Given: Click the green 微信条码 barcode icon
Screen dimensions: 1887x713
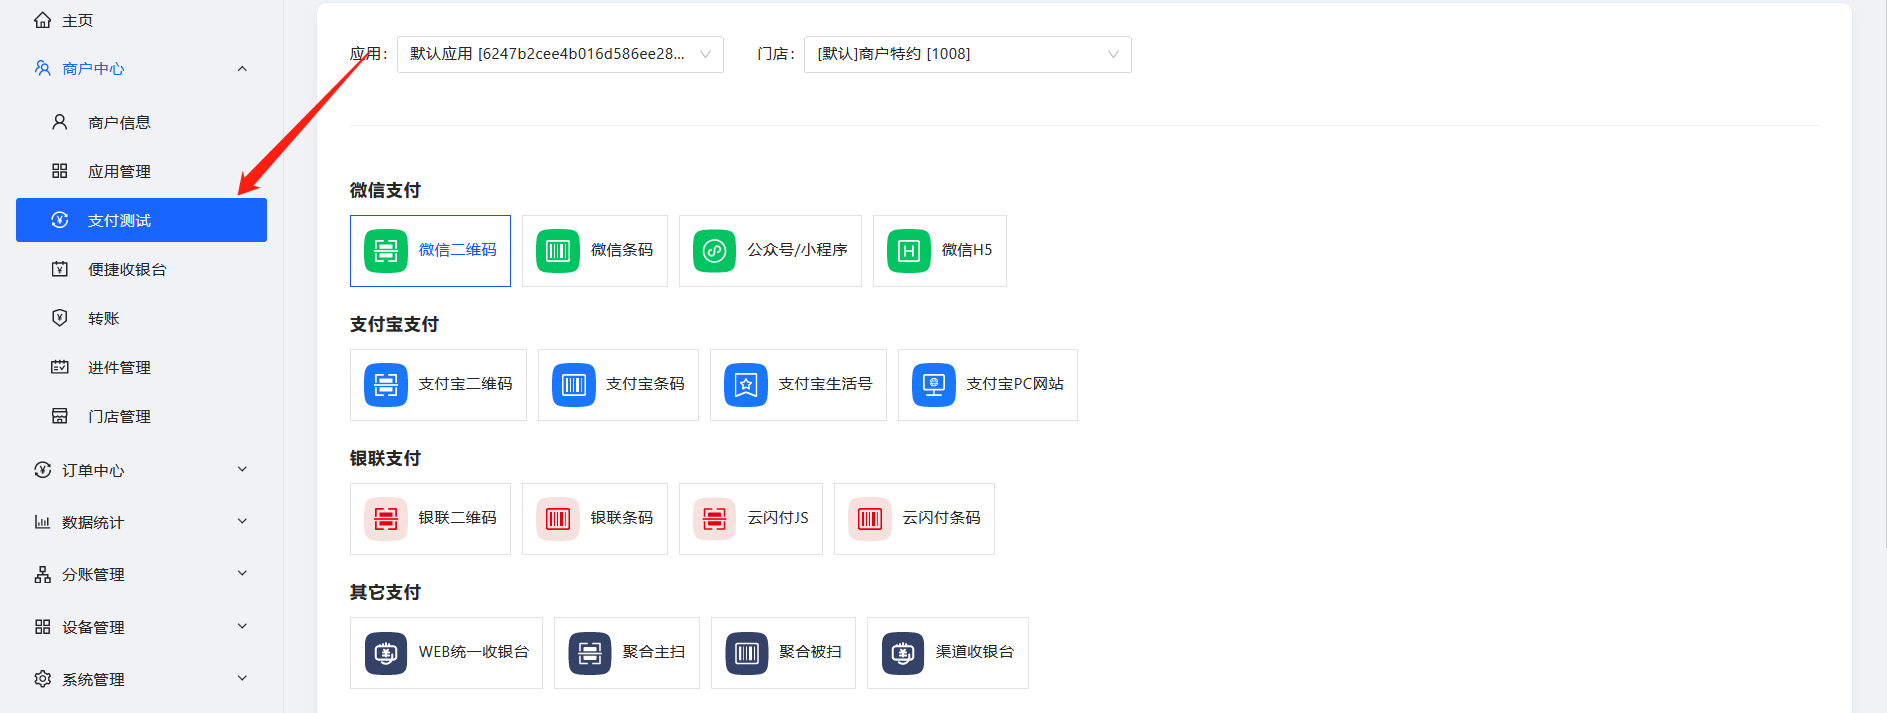Looking at the screenshot, I should (558, 251).
